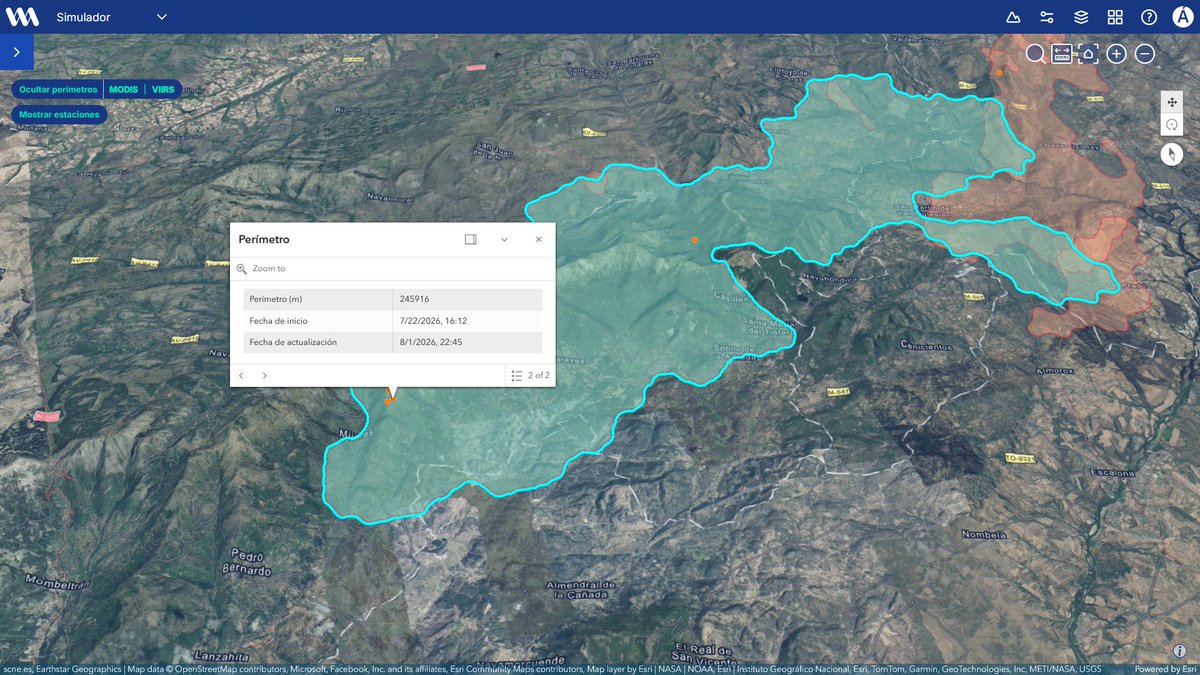This screenshot has height=675, width=1200.
Task: Click the home extent view button
Action: [1089, 54]
